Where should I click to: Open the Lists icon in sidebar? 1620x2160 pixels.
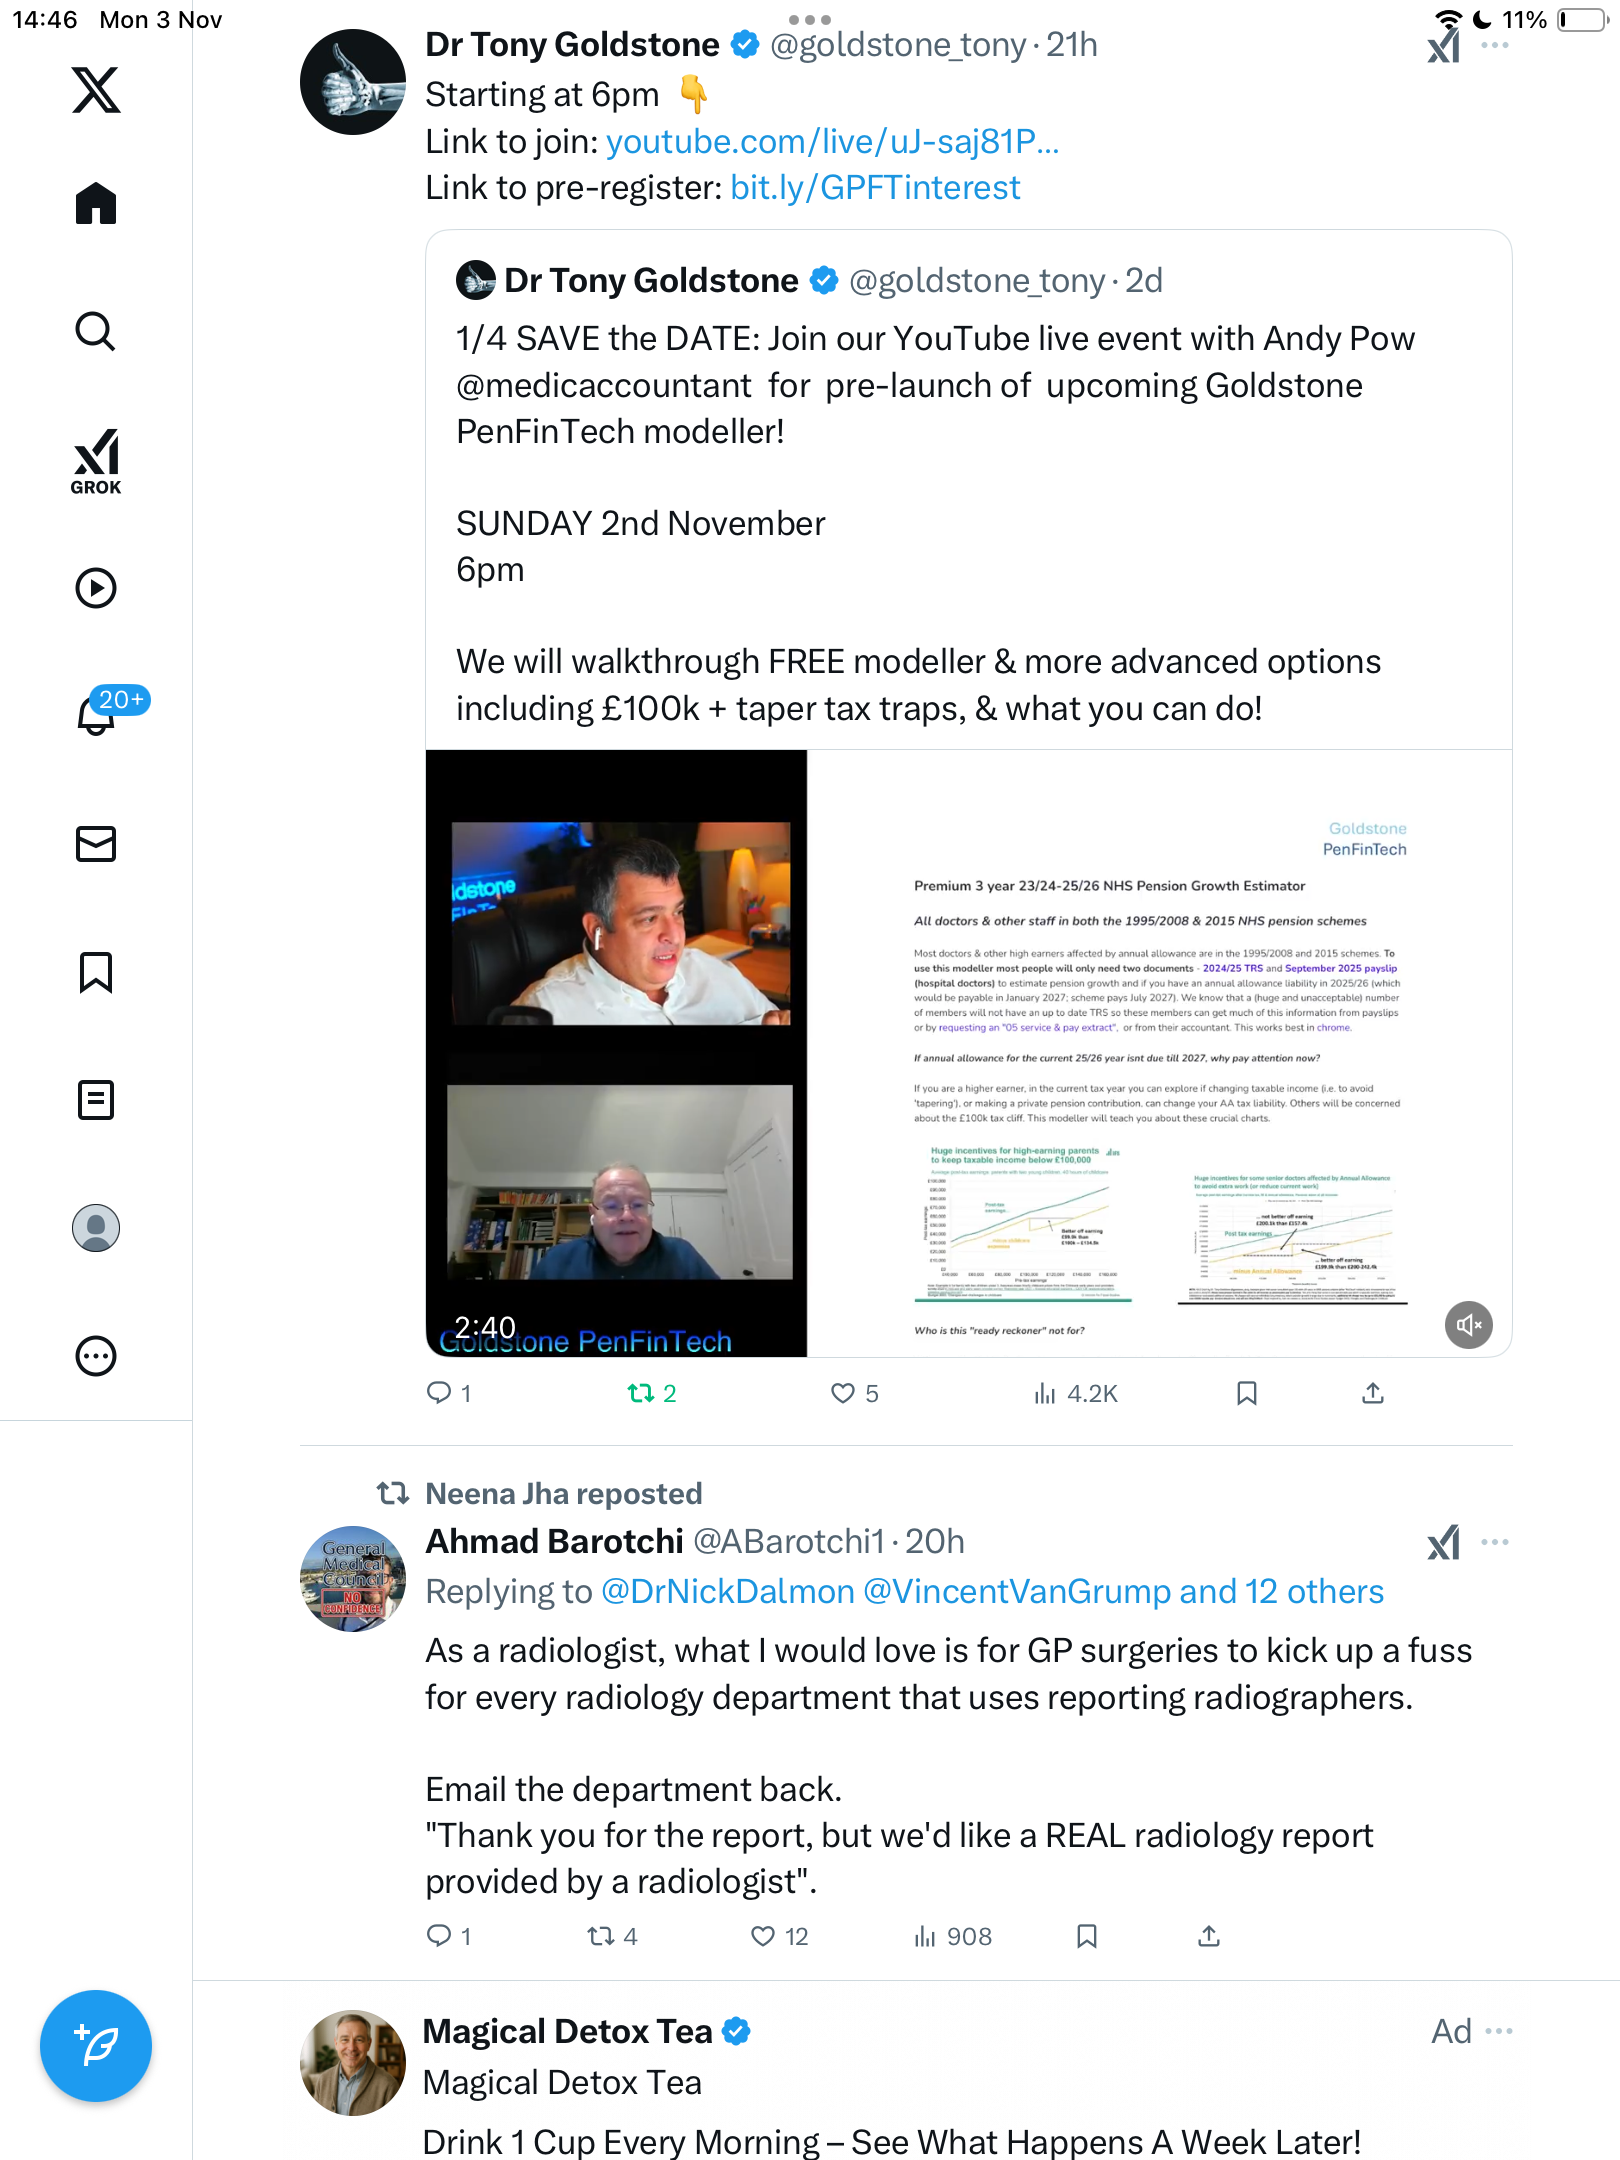coord(96,1100)
